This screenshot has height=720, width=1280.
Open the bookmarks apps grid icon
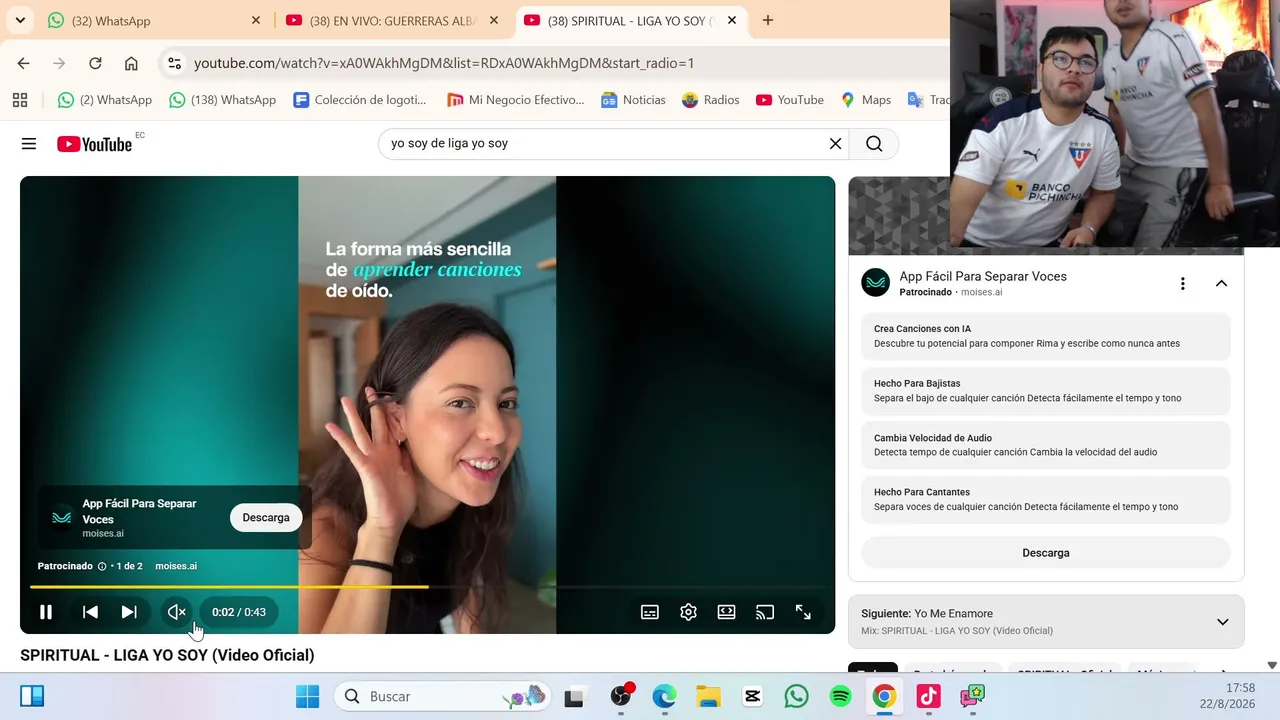tap(20, 100)
